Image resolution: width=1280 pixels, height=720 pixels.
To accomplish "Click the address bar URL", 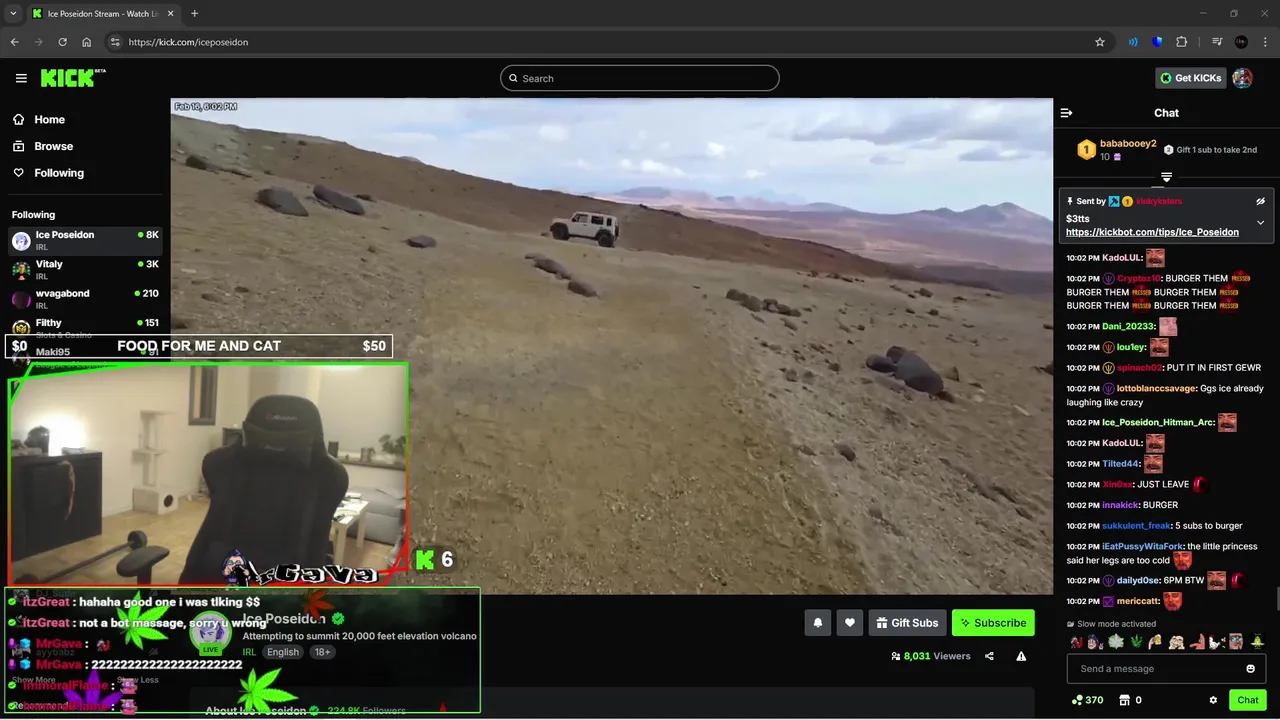I will pyautogui.click(x=188, y=42).
